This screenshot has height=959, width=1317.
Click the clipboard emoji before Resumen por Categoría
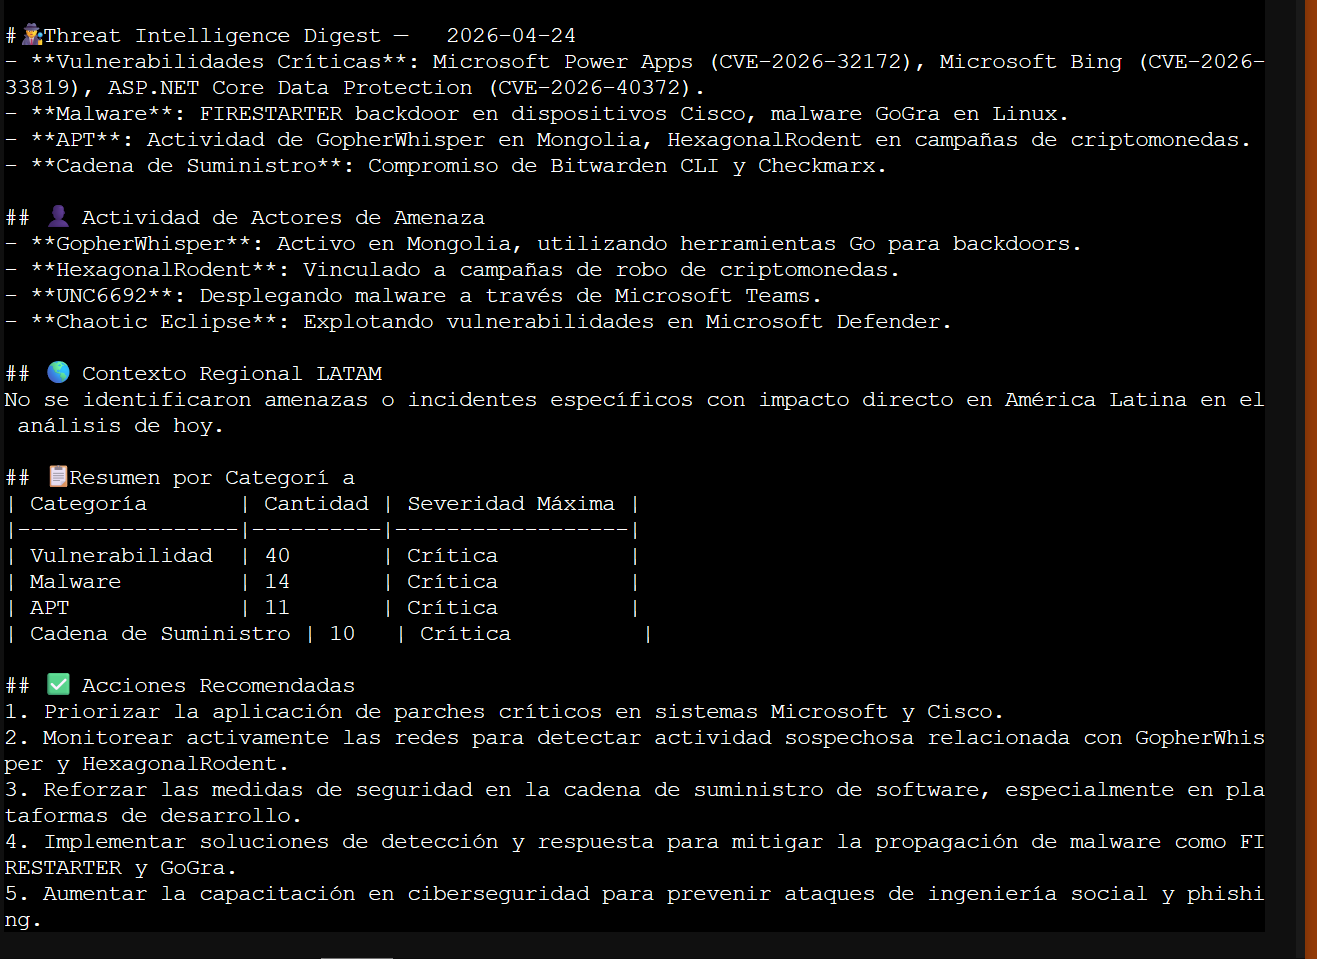coord(59,476)
